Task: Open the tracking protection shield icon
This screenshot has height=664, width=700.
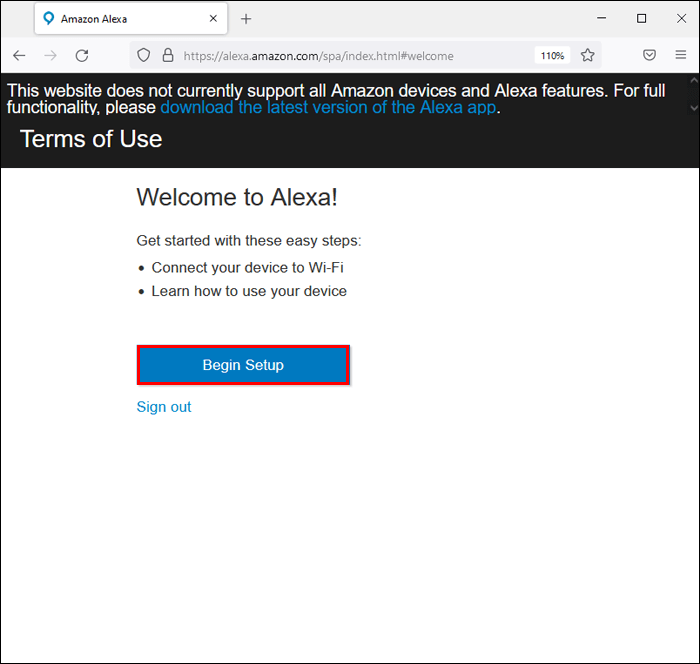Action: 143,55
